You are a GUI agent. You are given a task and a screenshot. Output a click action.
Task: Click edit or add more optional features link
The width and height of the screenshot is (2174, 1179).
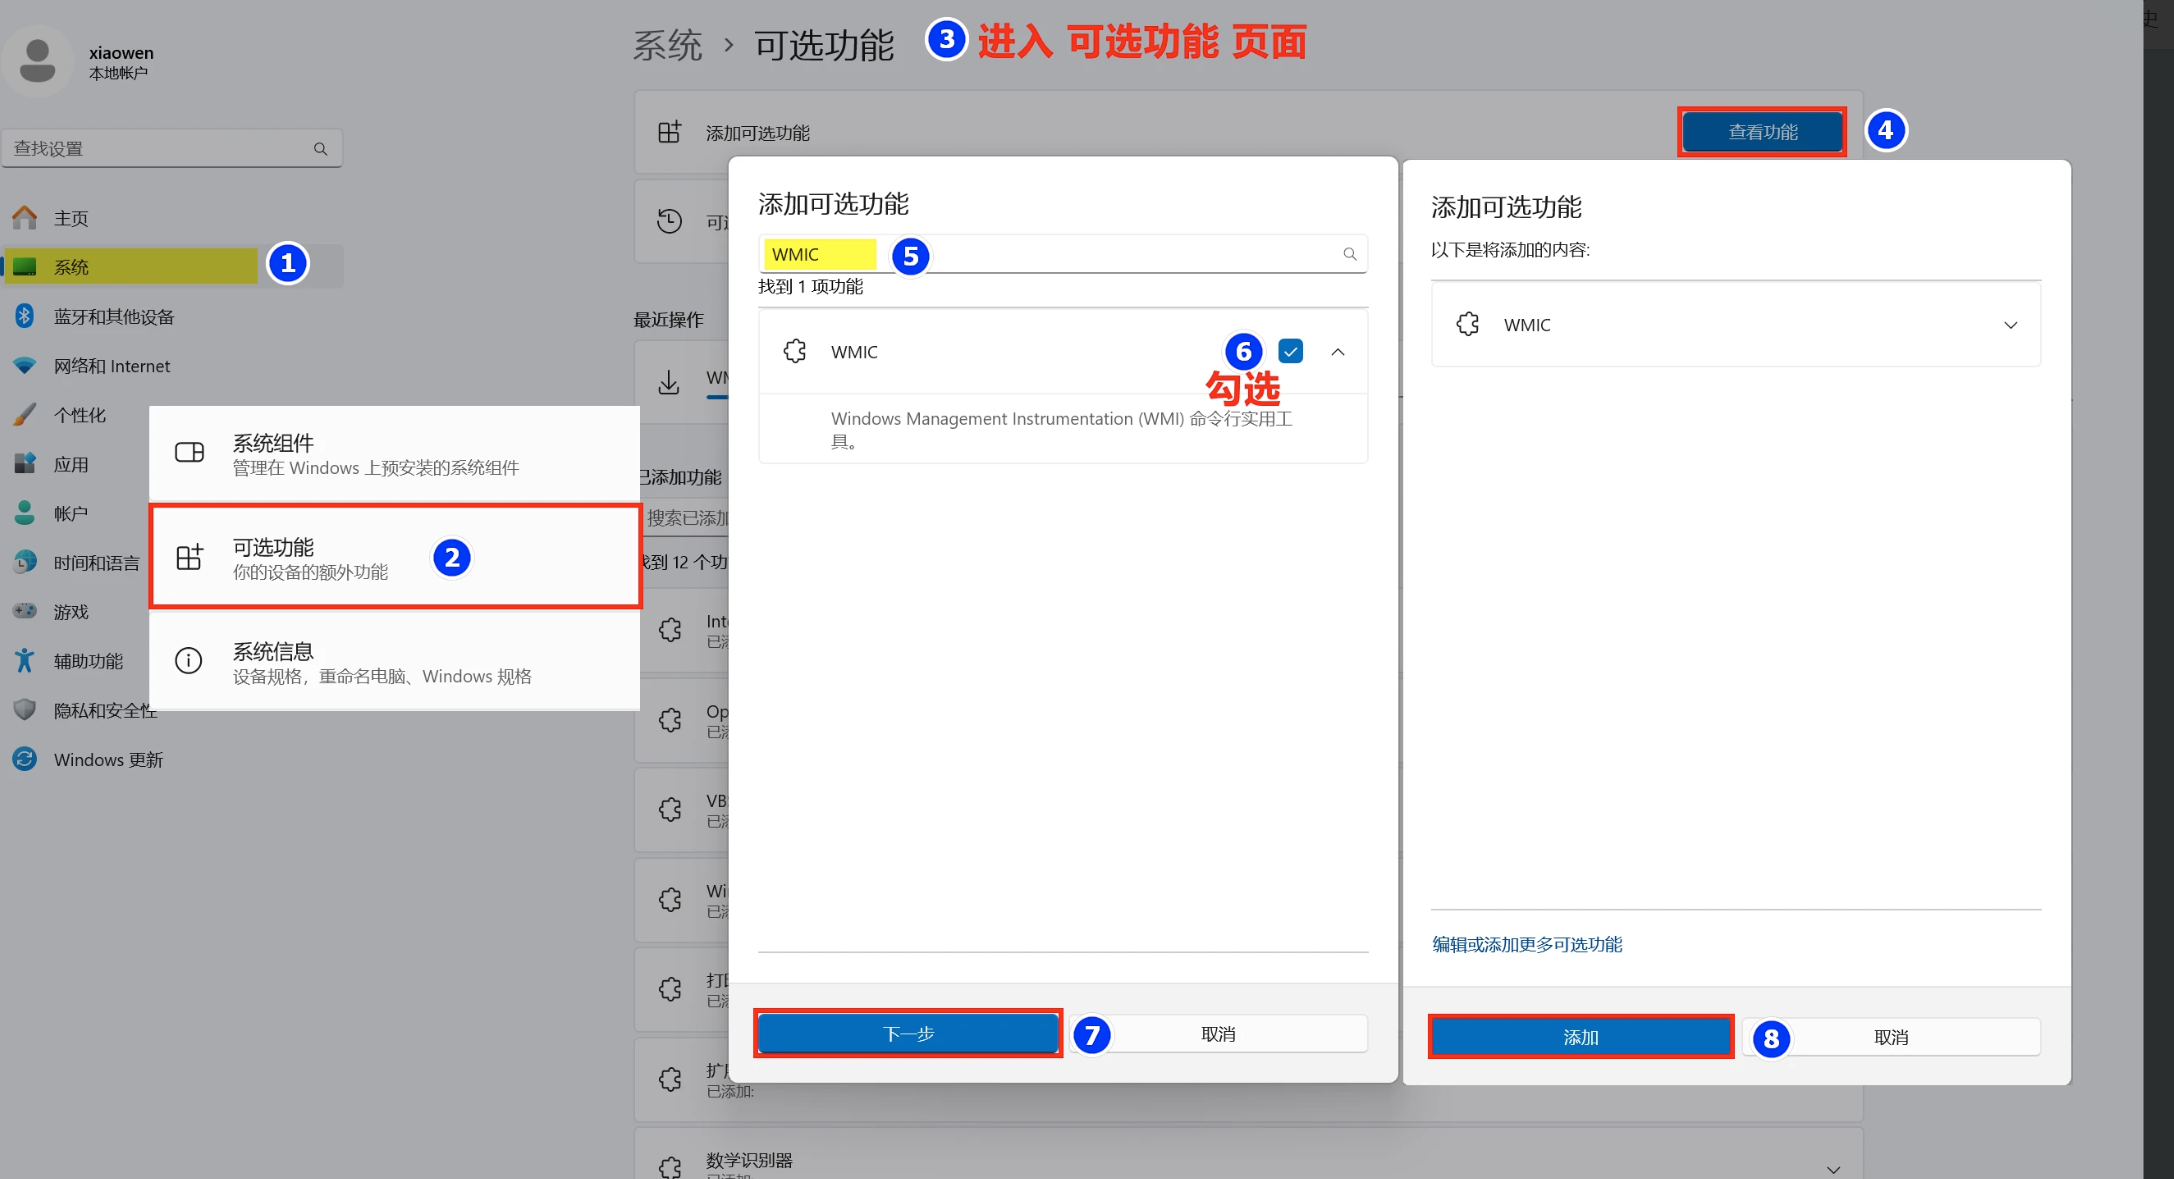[1526, 944]
